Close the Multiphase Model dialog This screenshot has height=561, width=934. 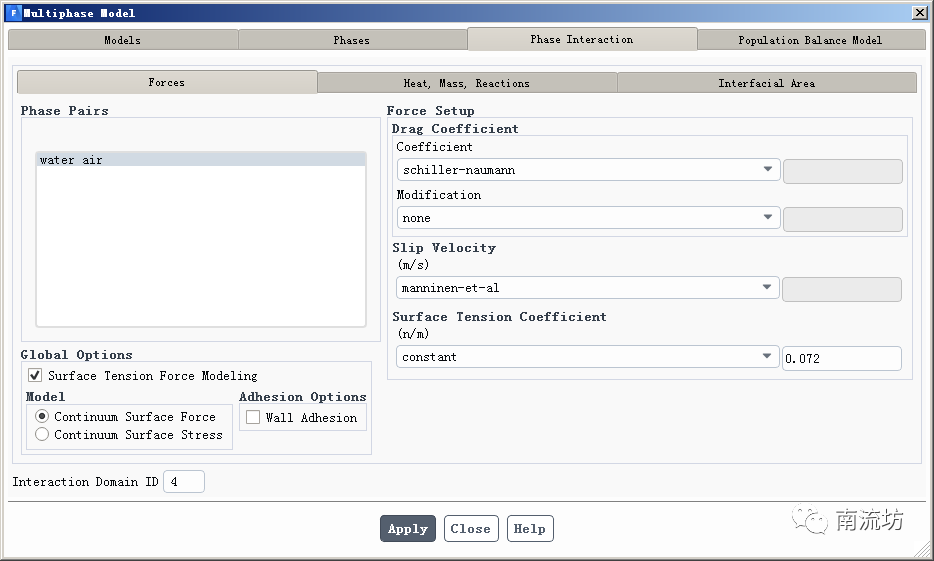pos(919,13)
